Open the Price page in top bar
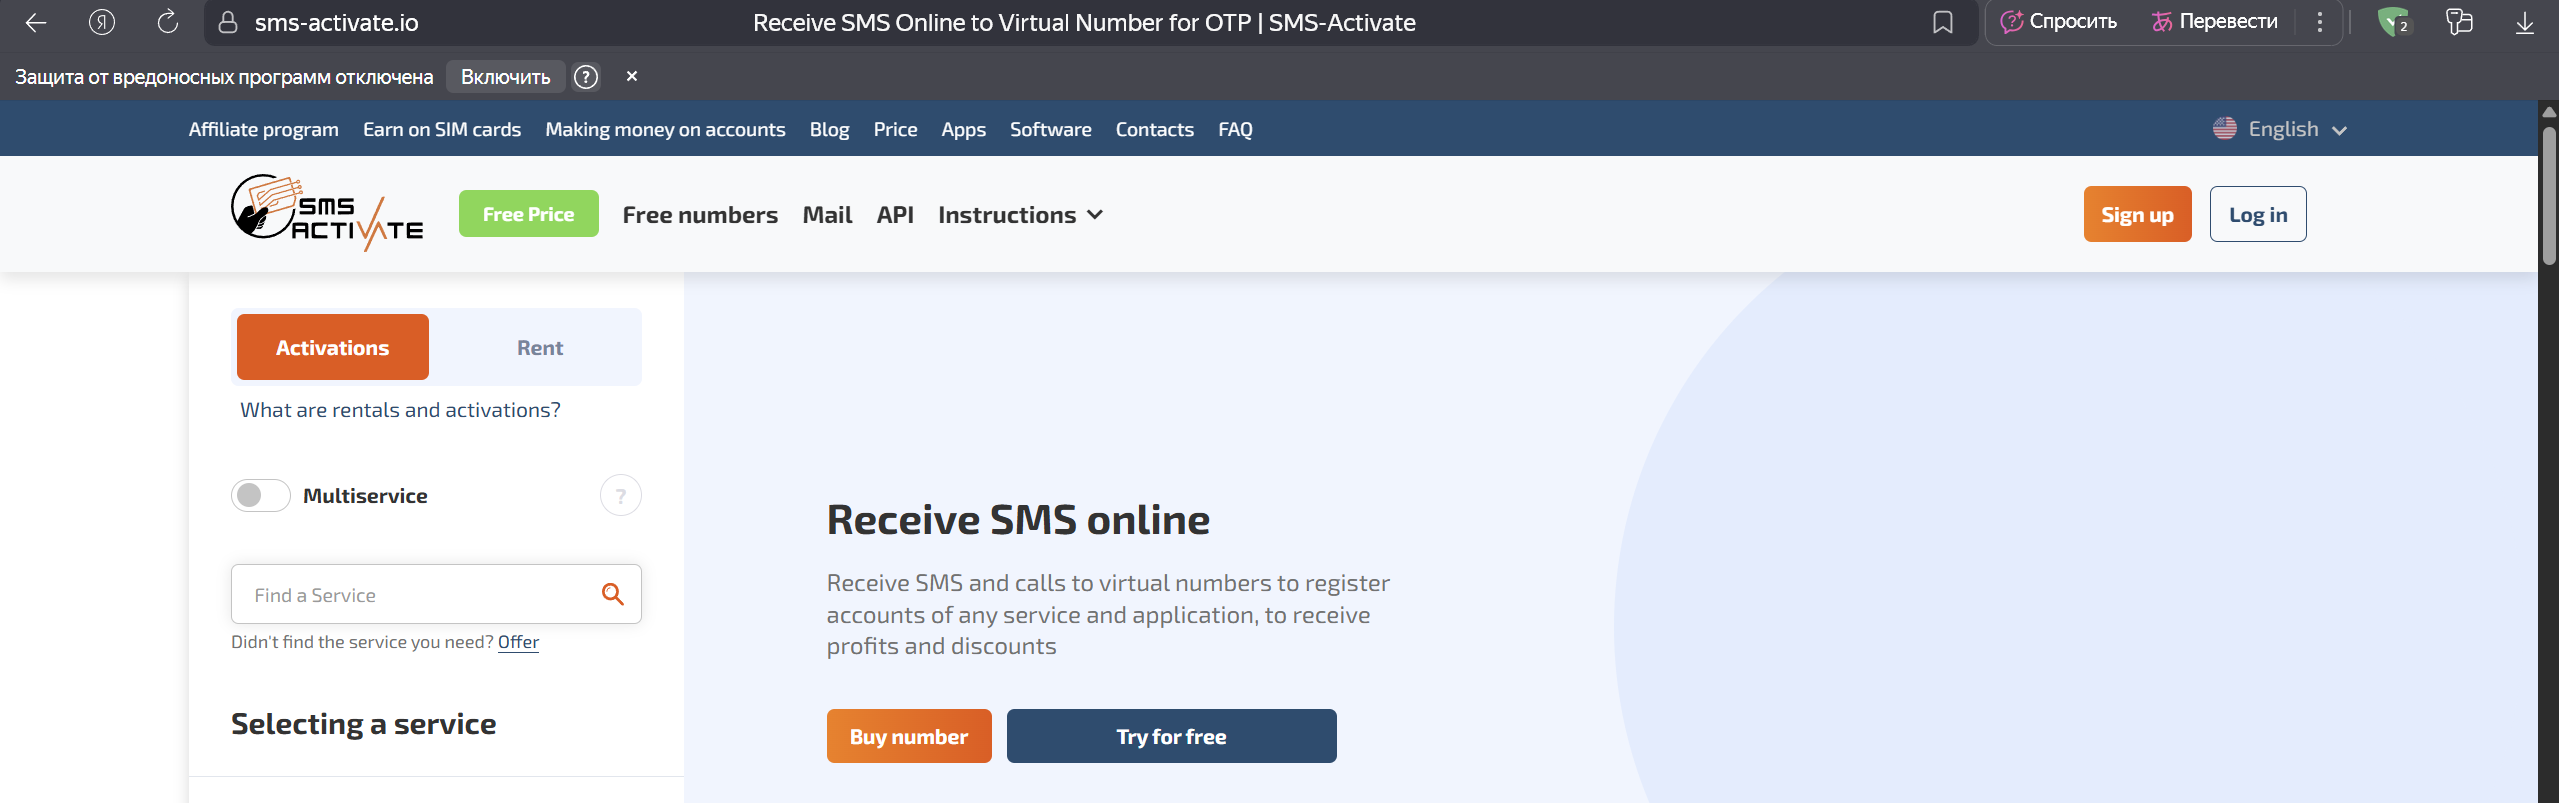This screenshot has width=2559, height=803. pos(895,129)
